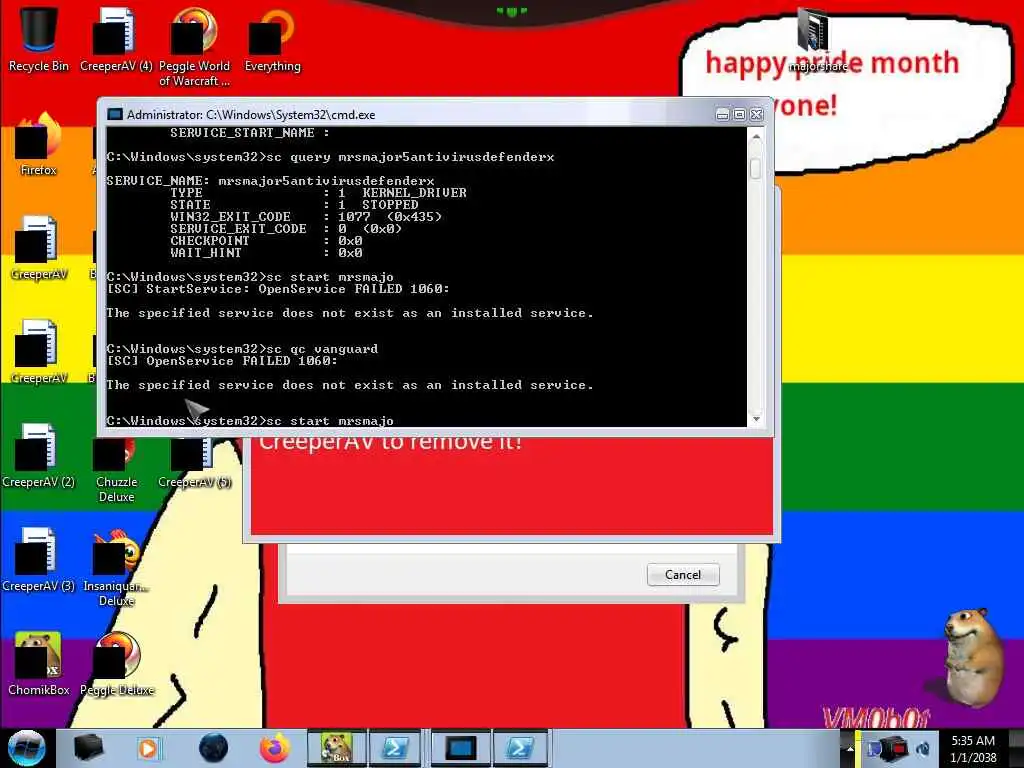The height and width of the screenshot is (768, 1024).
Task: Launch Peggle World of Warcraft shortcut
Action: [194, 46]
